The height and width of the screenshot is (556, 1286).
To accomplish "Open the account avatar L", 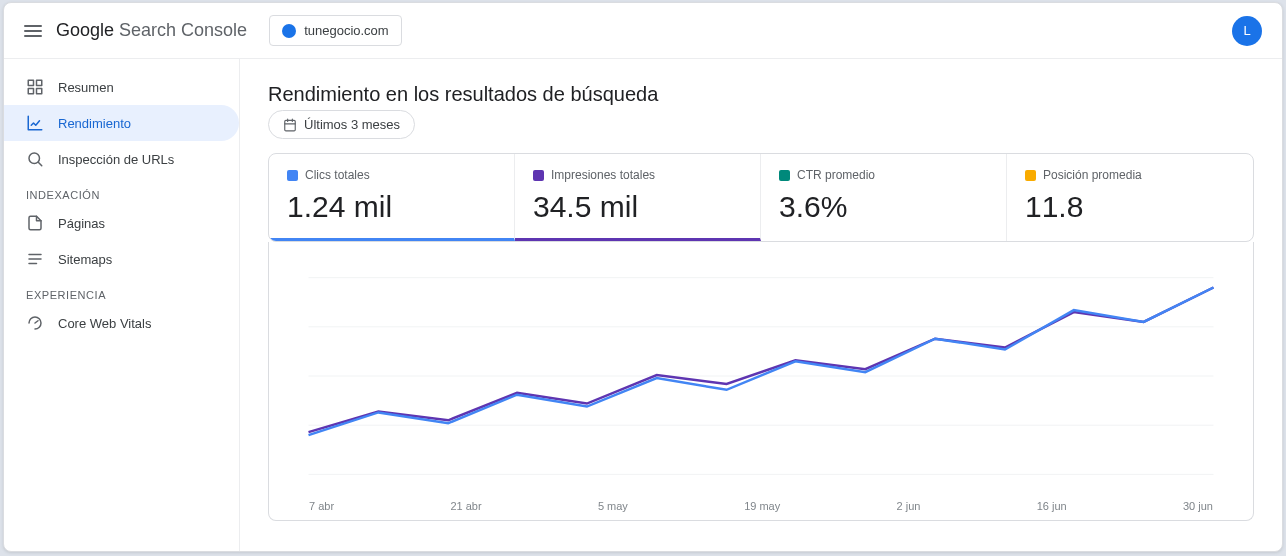I will pyautogui.click(x=1247, y=31).
